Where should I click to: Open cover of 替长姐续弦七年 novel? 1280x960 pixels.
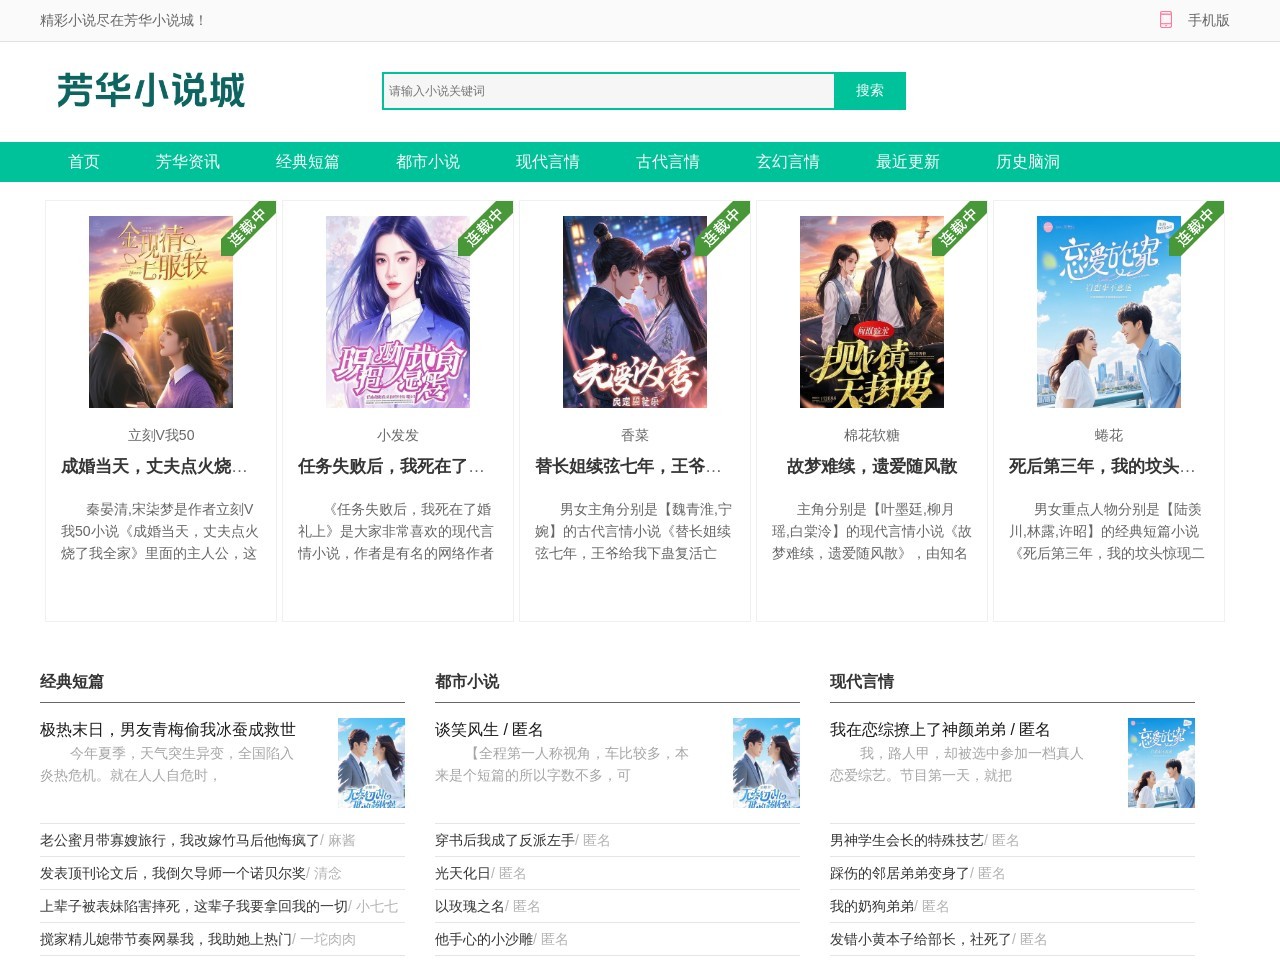[635, 312]
